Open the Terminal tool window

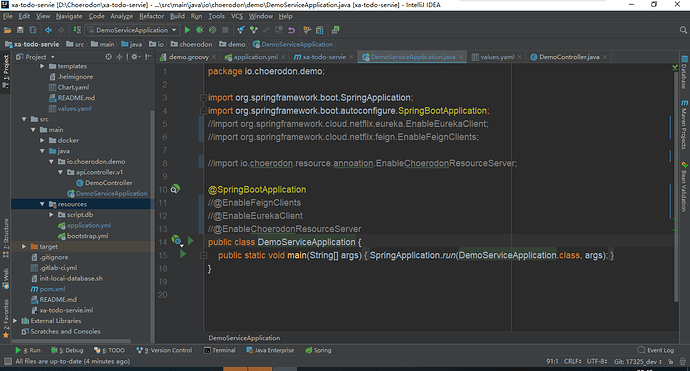coord(220,350)
